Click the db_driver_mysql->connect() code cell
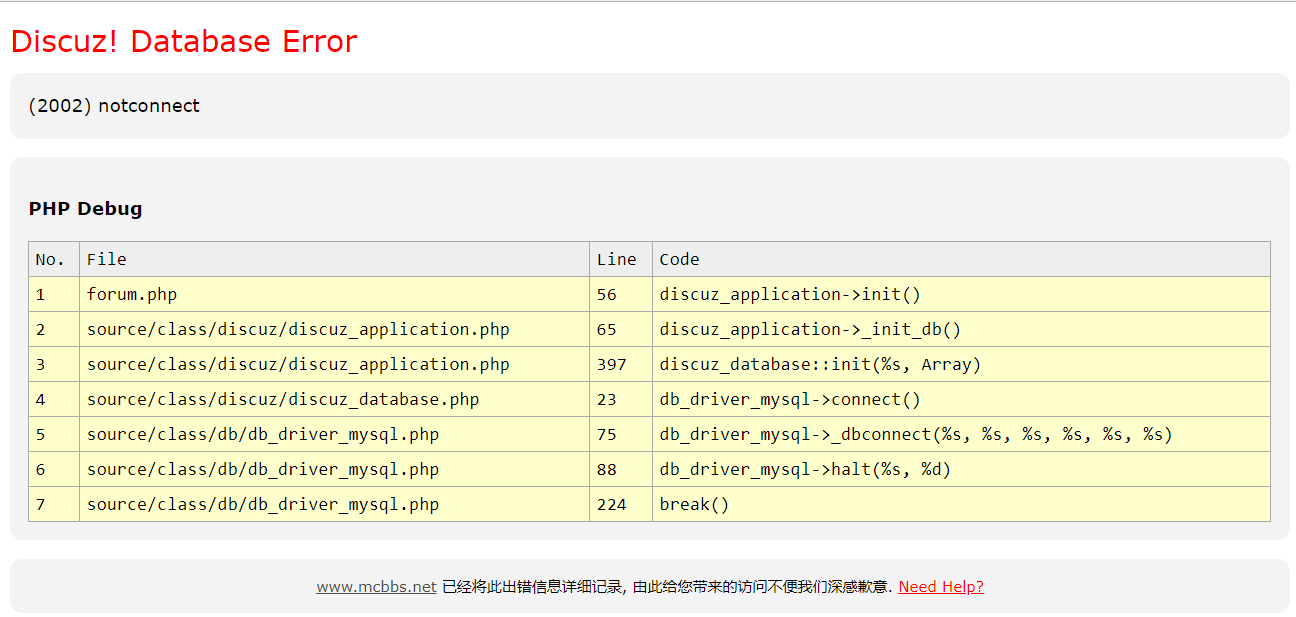1296x617 pixels. (x=789, y=400)
